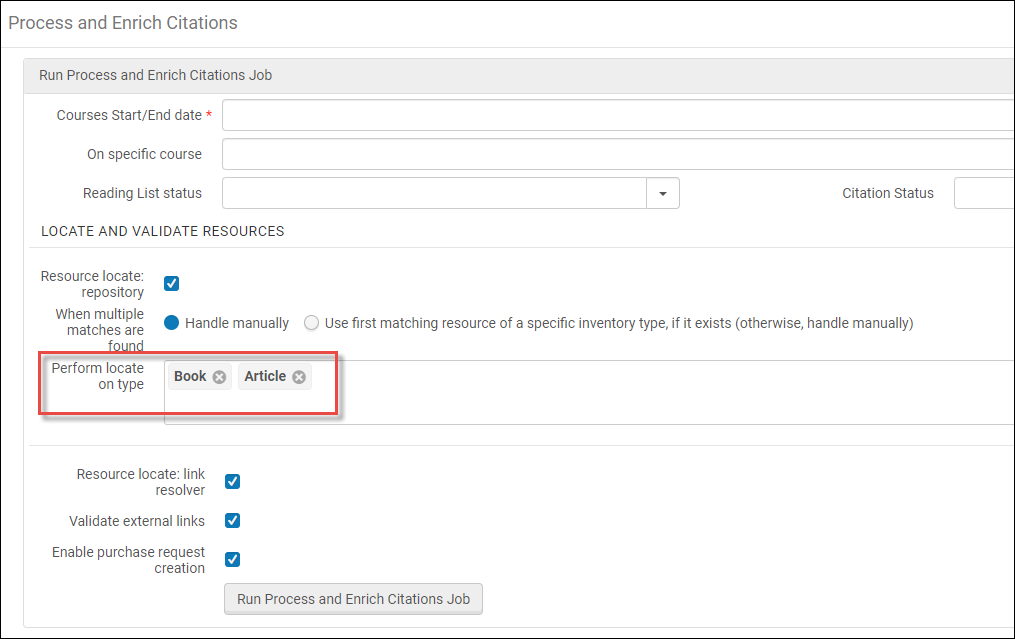Choose Use first matching resource radio option
Image resolution: width=1015 pixels, height=639 pixels.
(312, 323)
